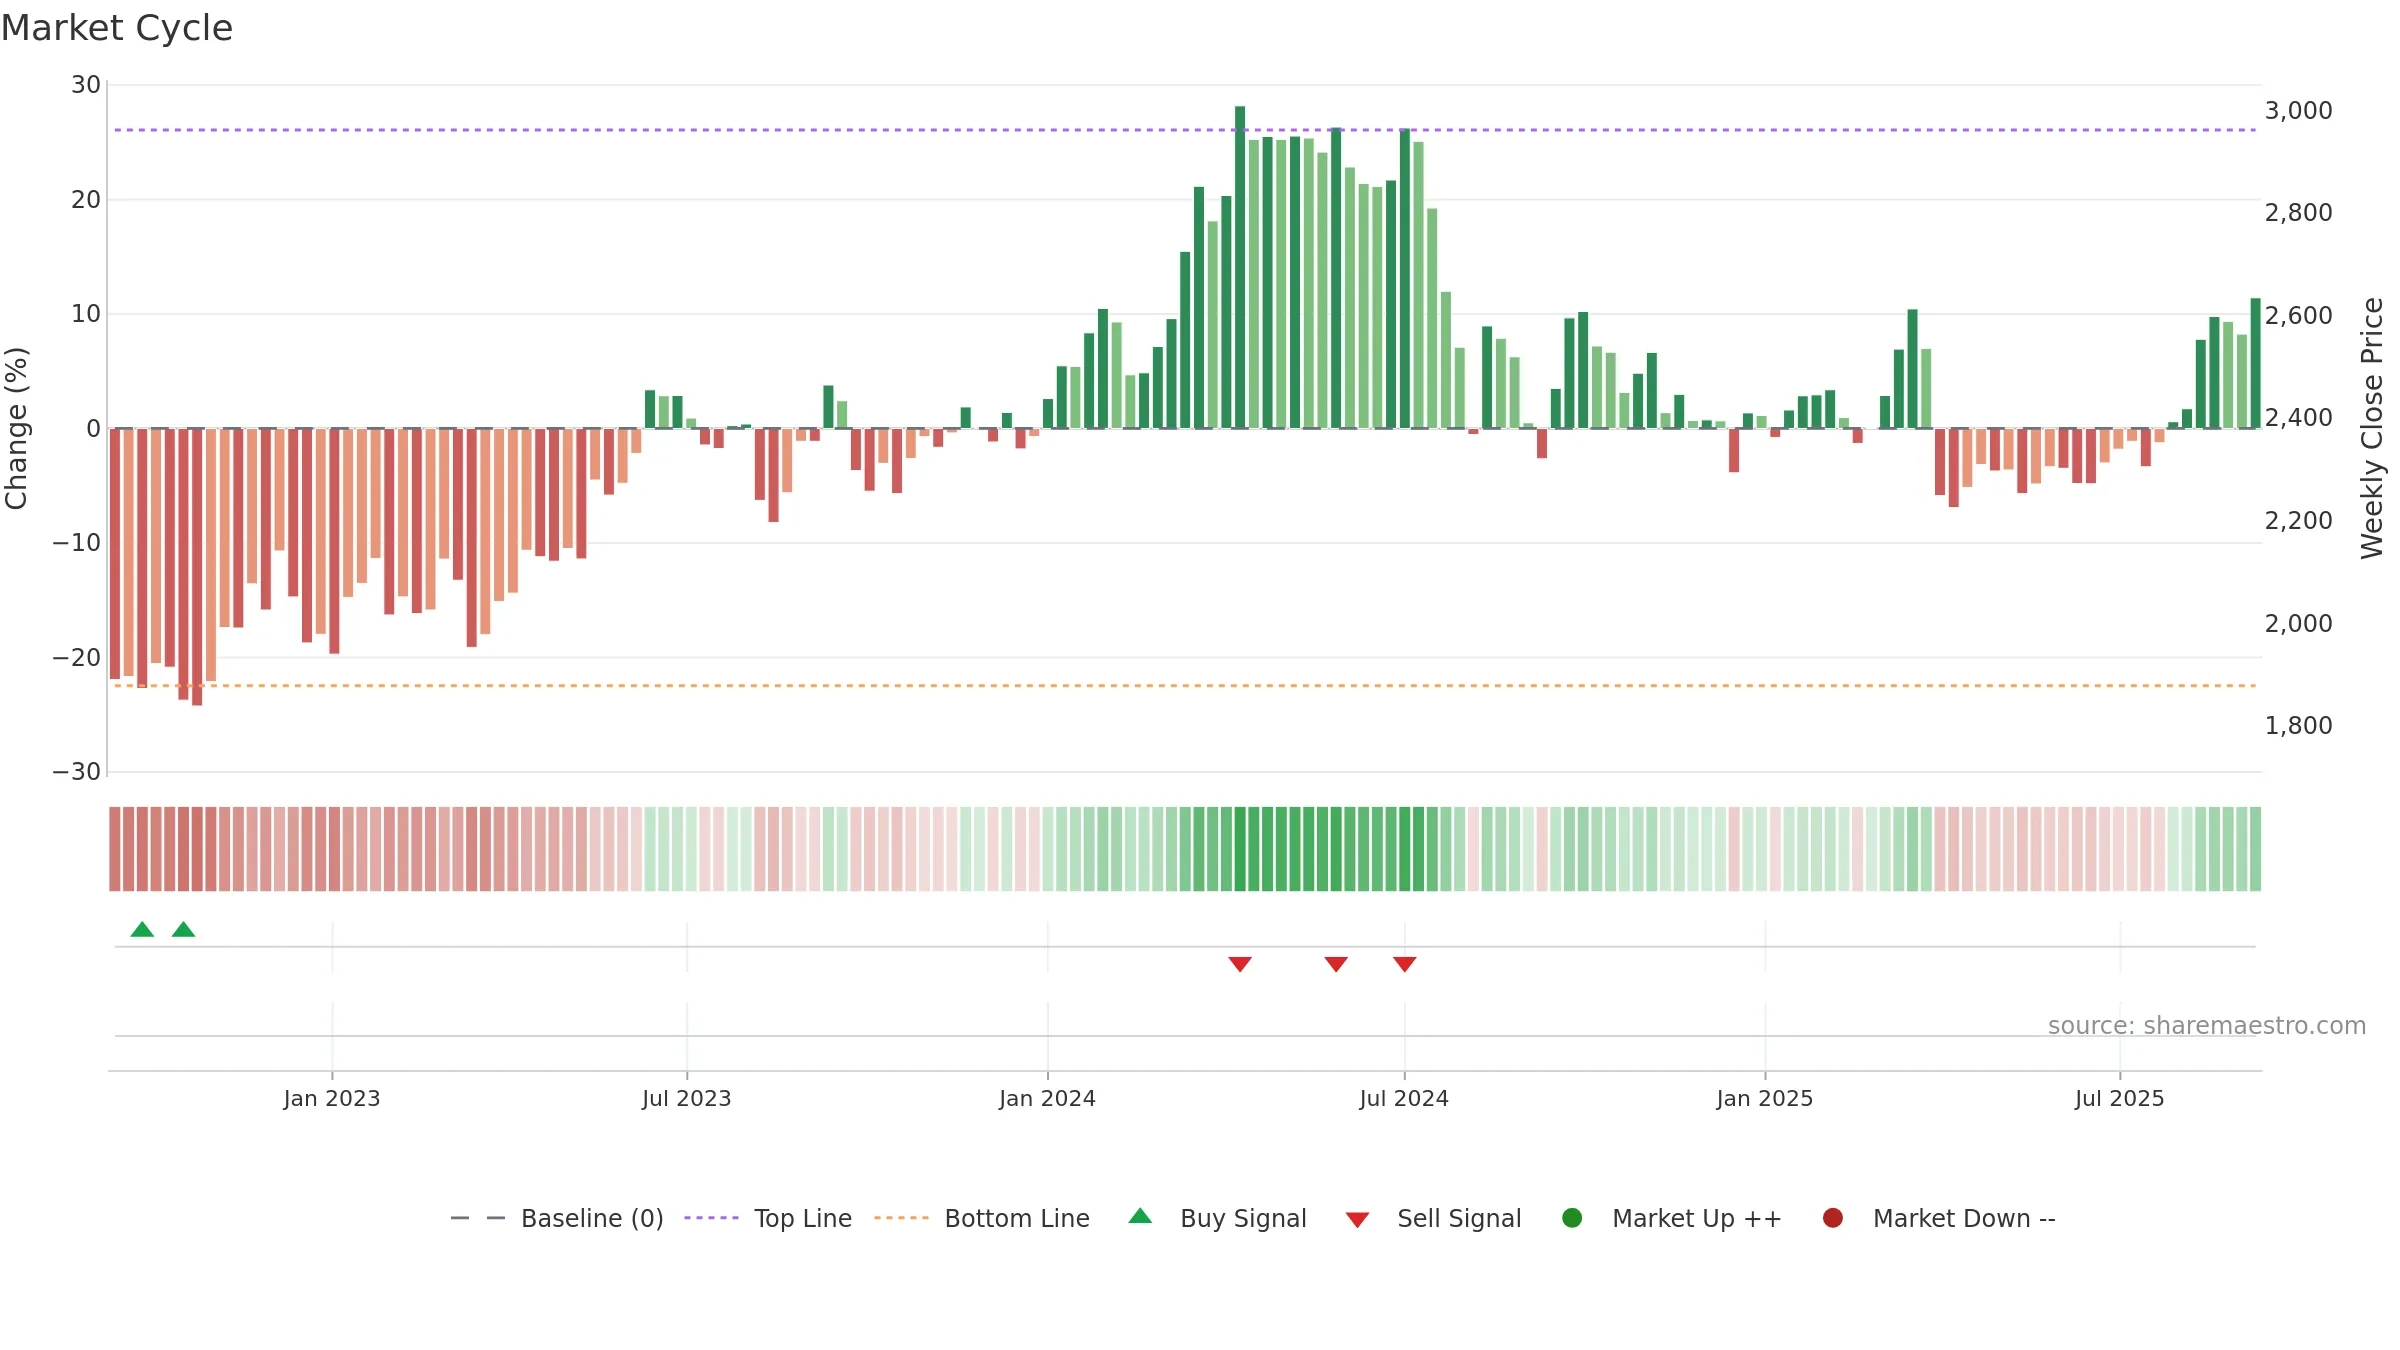Click the darkest green heatmap cell in mid 2024

click(x=1240, y=849)
